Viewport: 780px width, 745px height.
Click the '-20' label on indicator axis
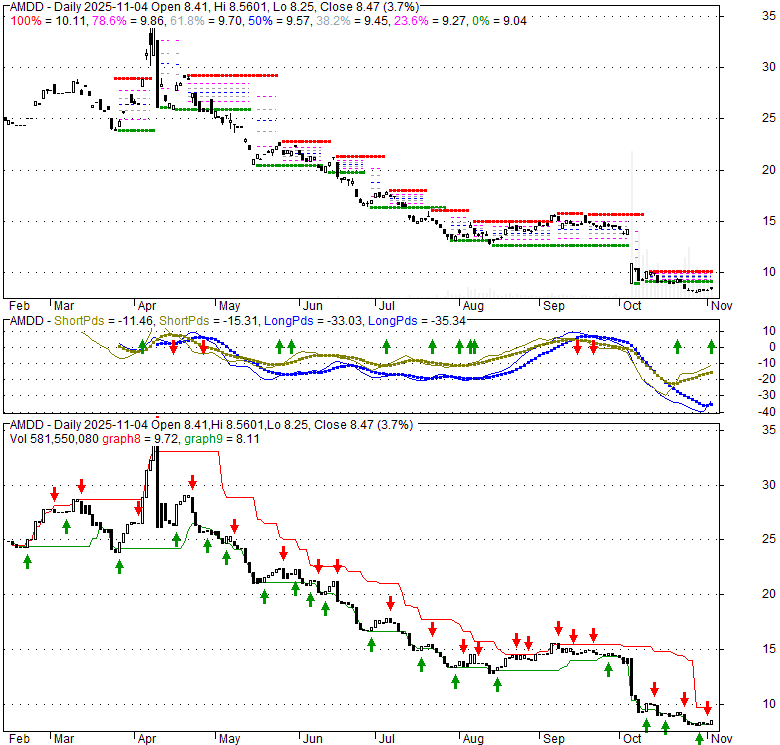767,379
